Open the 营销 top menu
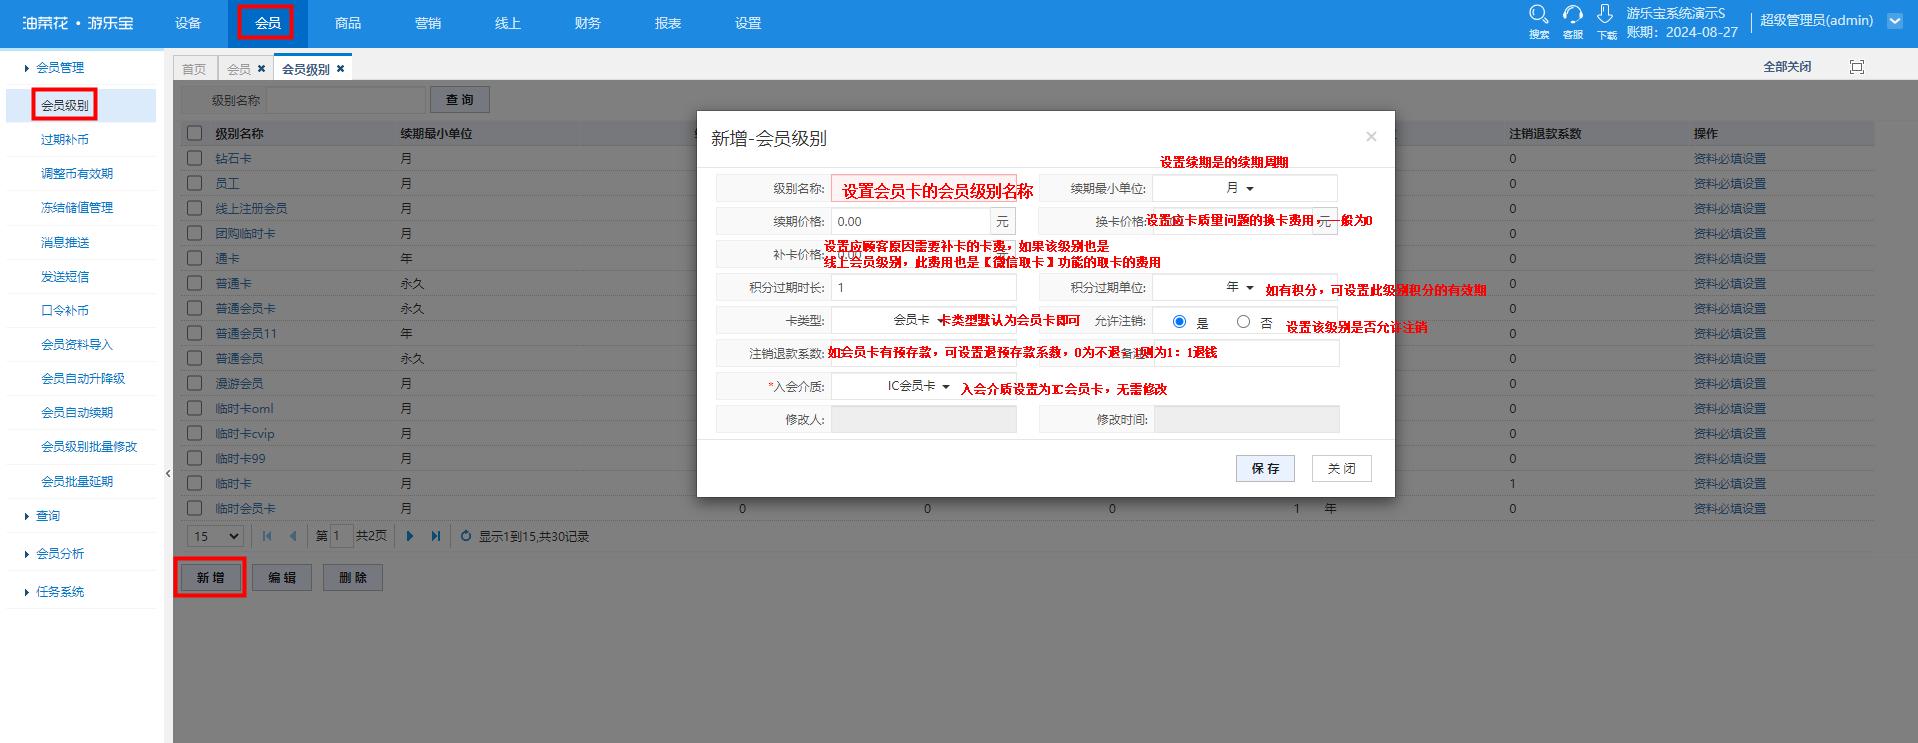Viewport: 1918px width, 743px height. click(428, 23)
